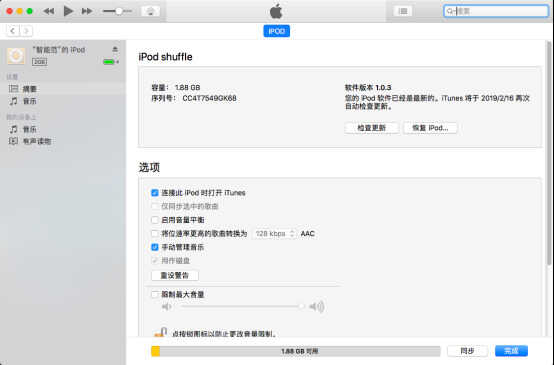Viewport: 554px width, 365px height.
Task: Toggle convert higher bit rate songs checkbox
Action: [155, 234]
